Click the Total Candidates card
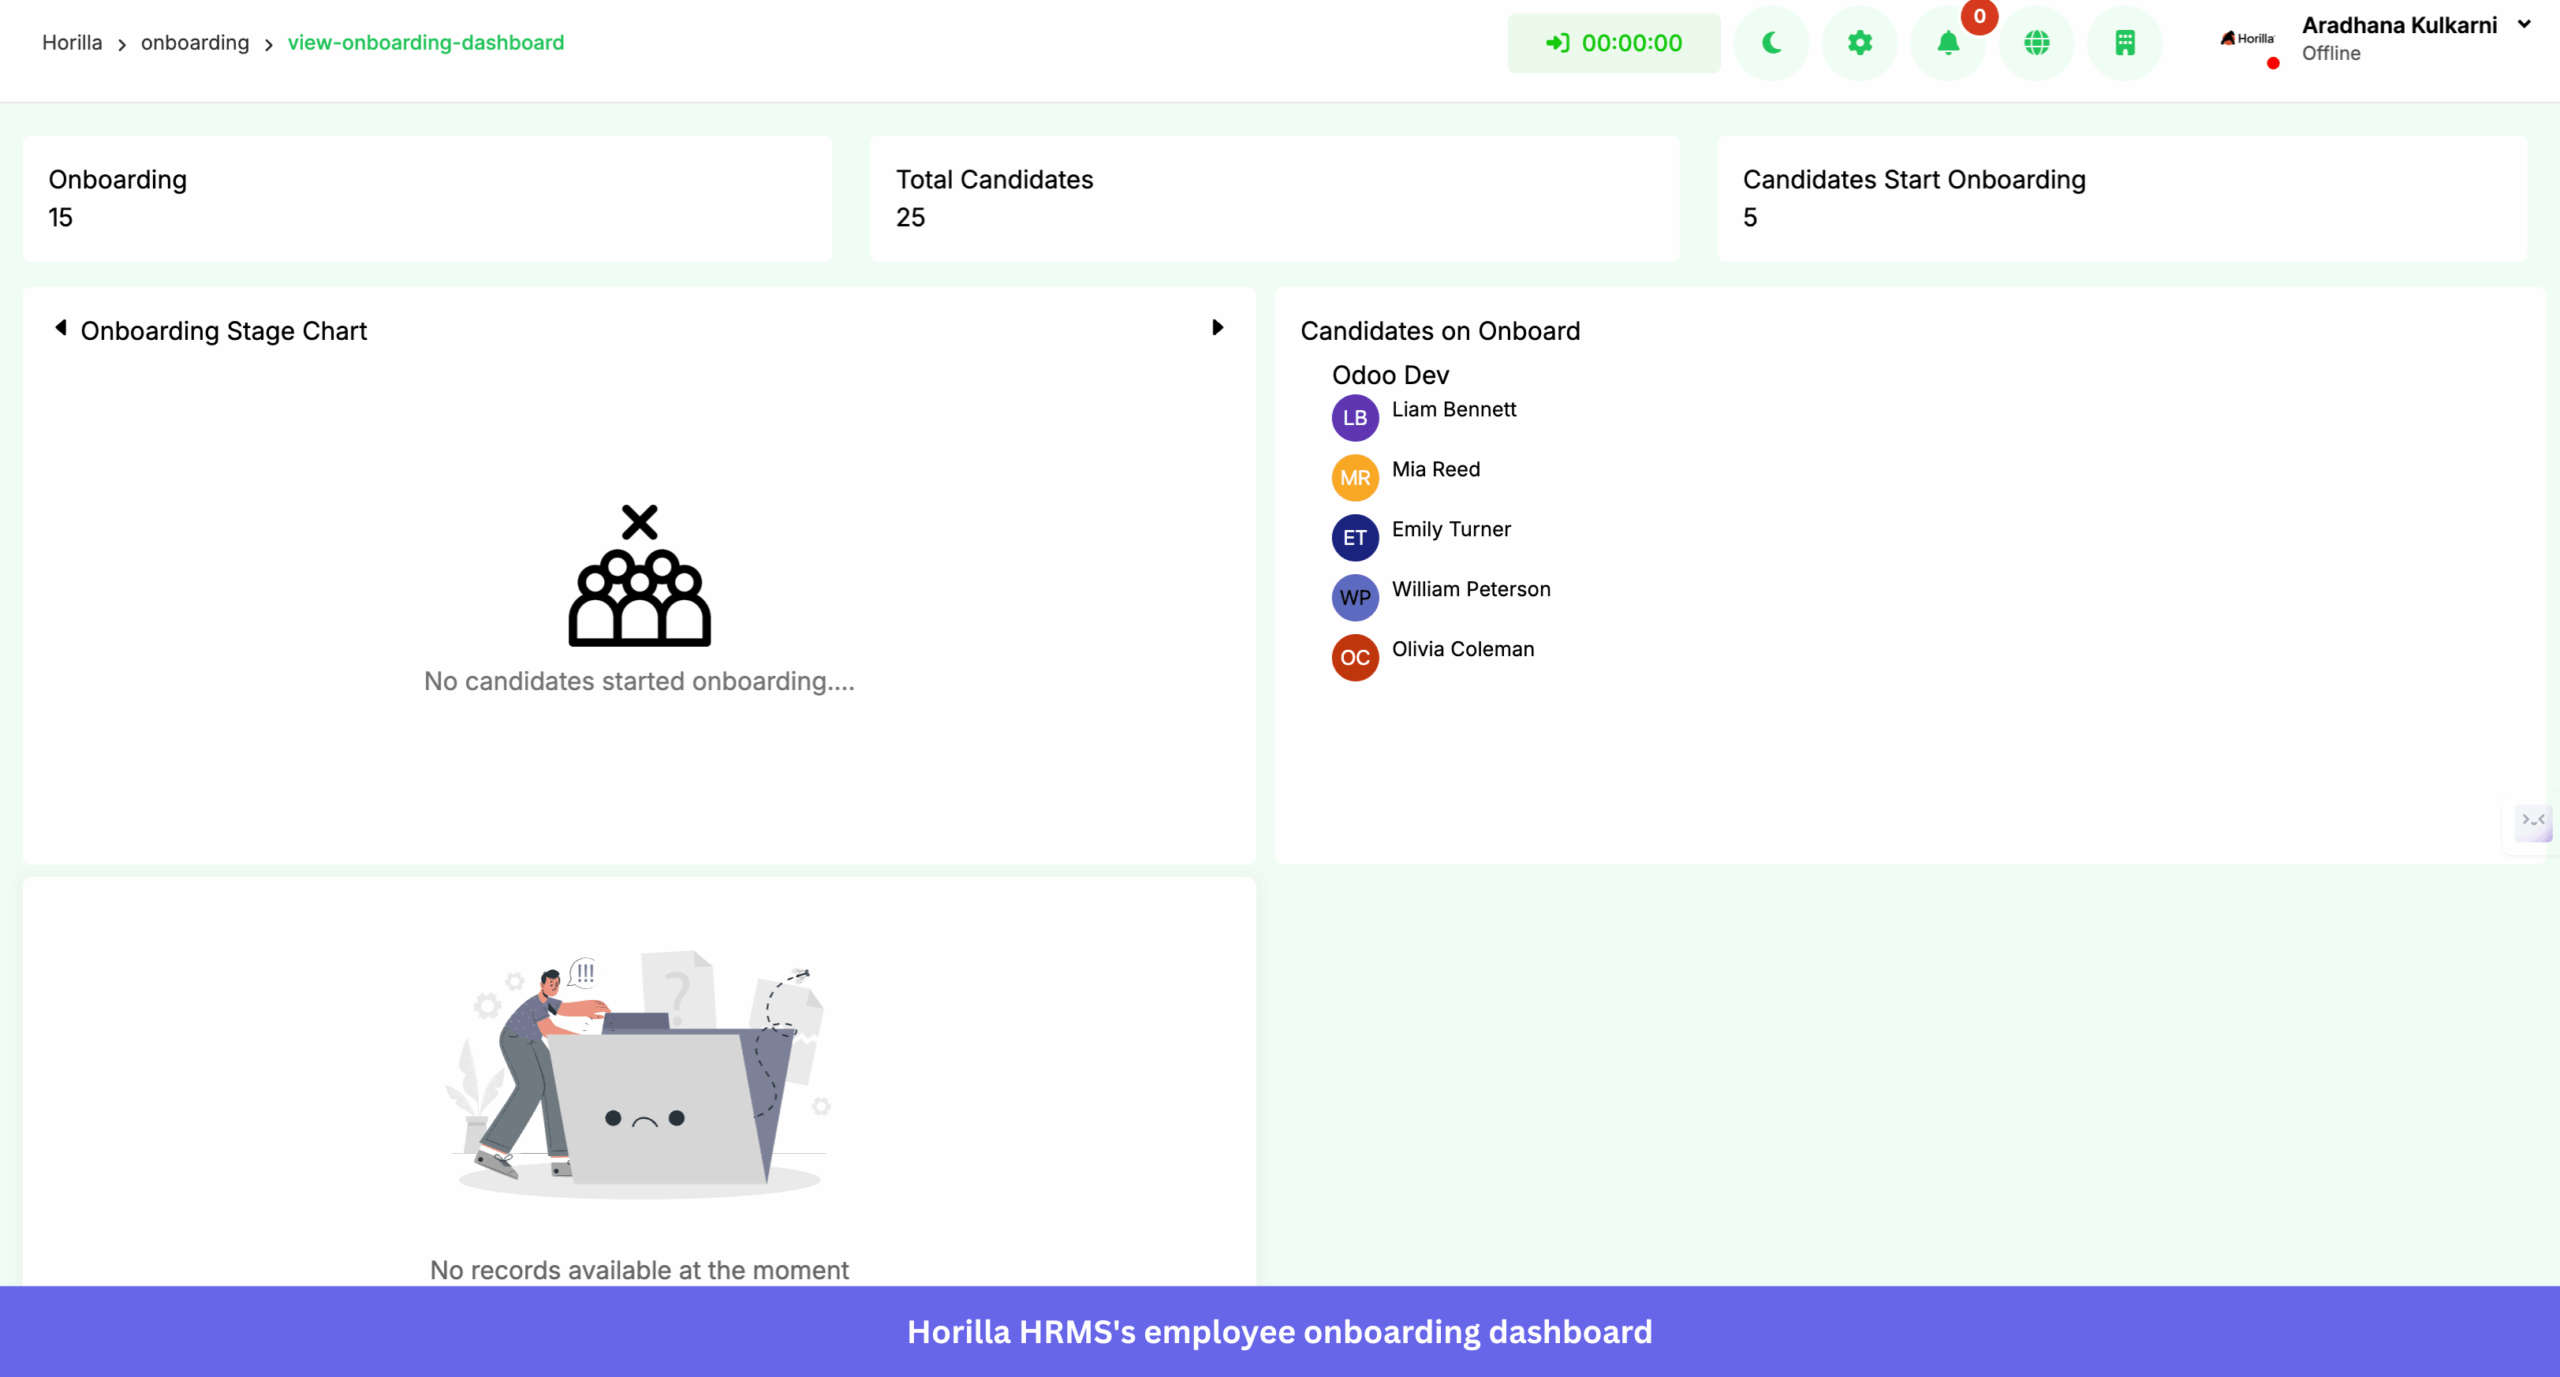 tap(1274, 199)
